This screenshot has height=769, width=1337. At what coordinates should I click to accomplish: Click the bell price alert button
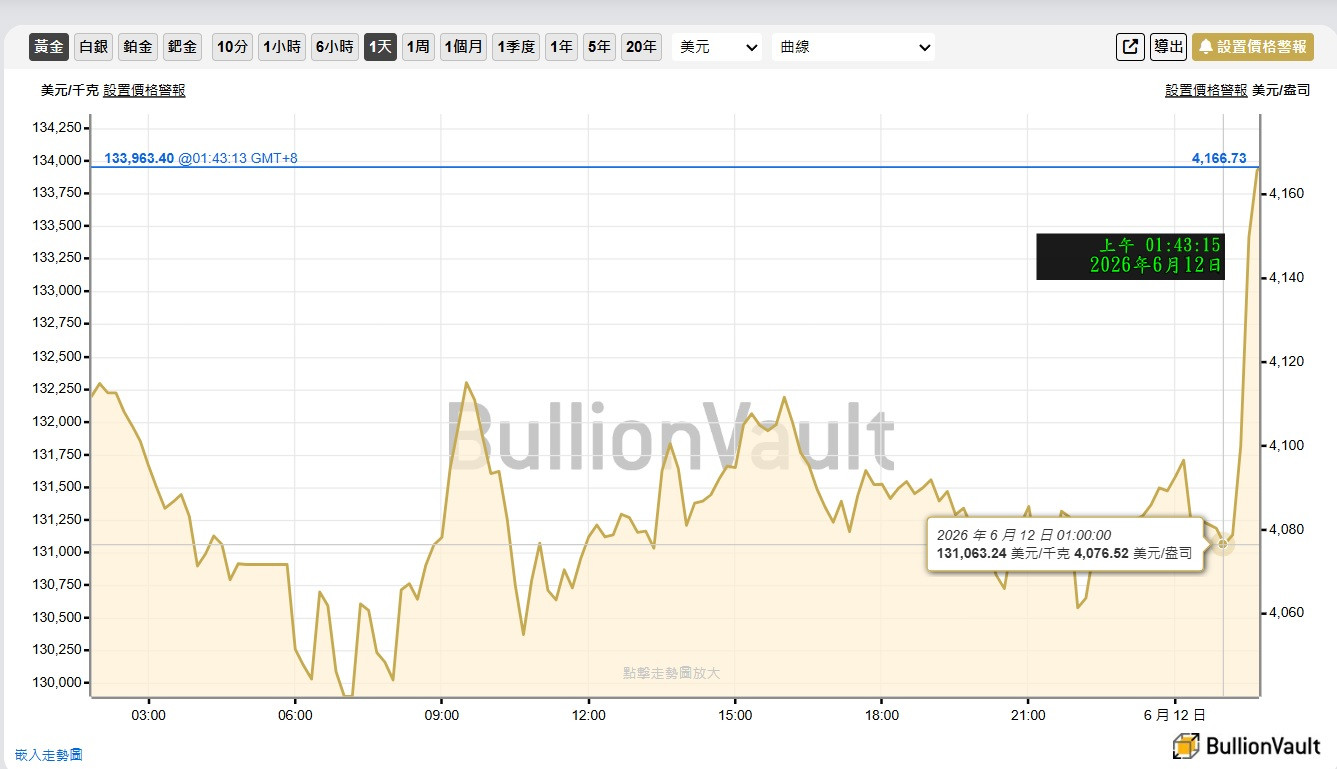(x=1252, y=47)
